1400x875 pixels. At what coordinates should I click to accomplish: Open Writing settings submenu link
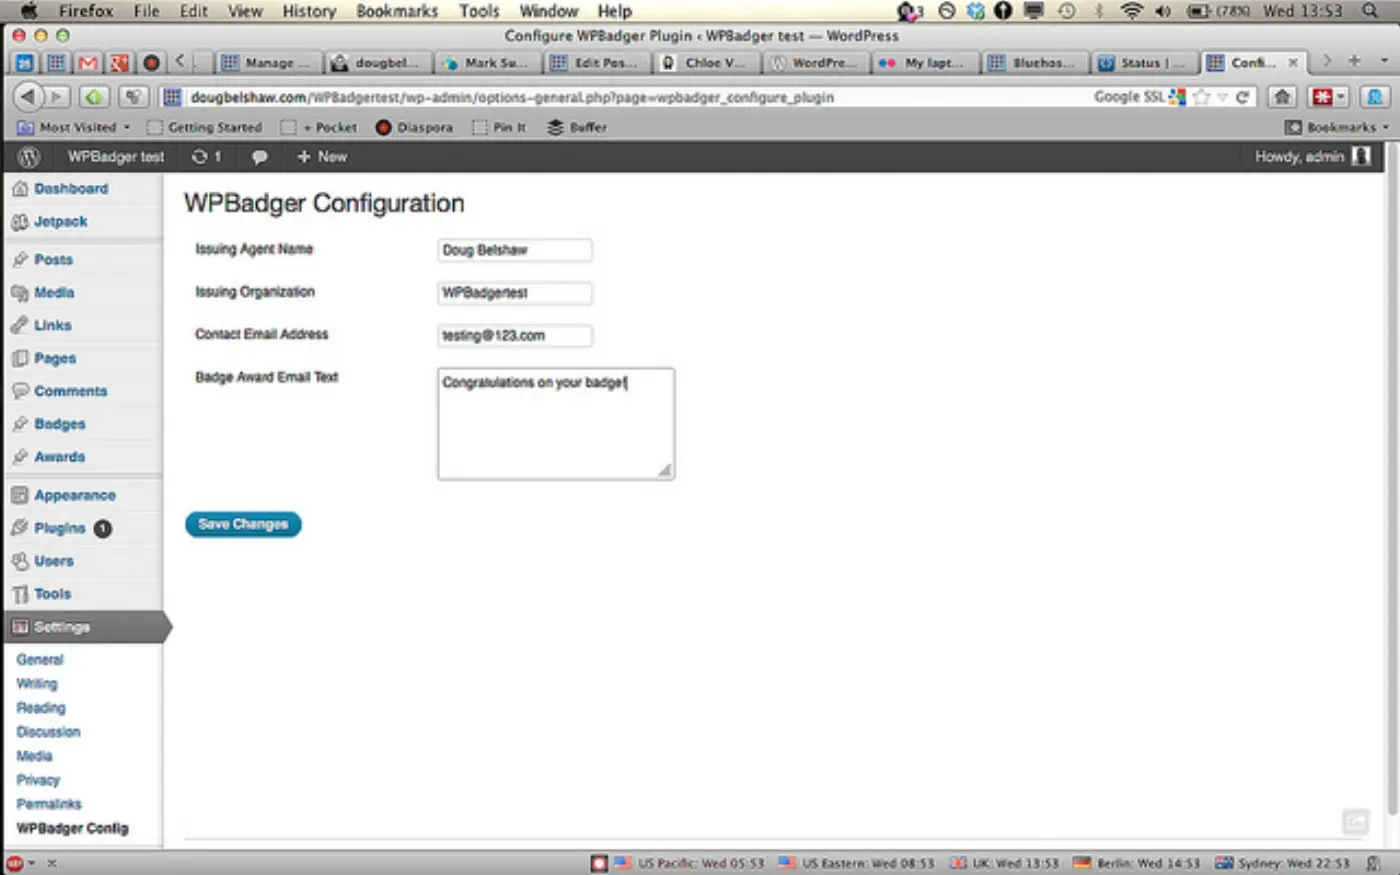coord(37,684)
